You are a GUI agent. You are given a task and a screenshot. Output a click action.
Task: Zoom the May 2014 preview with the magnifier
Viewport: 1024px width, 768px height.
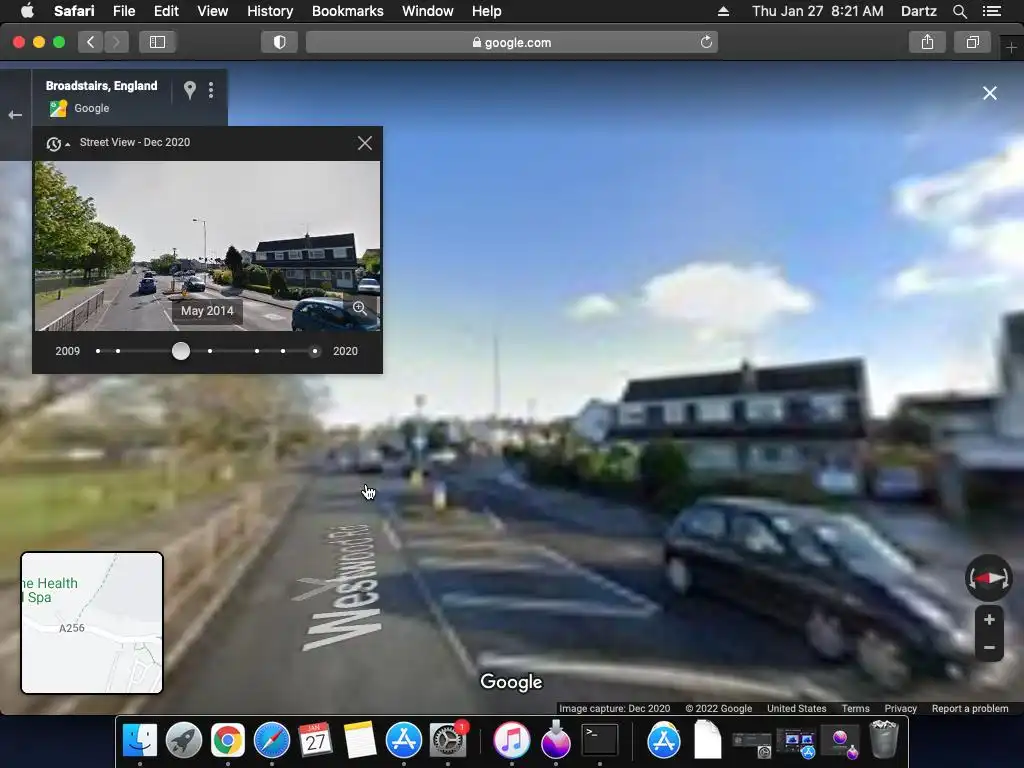pos(360,308)
